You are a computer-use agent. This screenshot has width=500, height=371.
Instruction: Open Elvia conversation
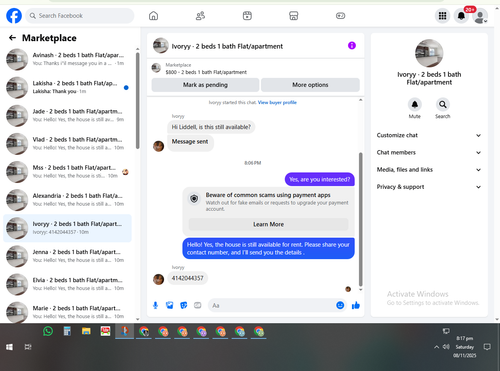68,284
